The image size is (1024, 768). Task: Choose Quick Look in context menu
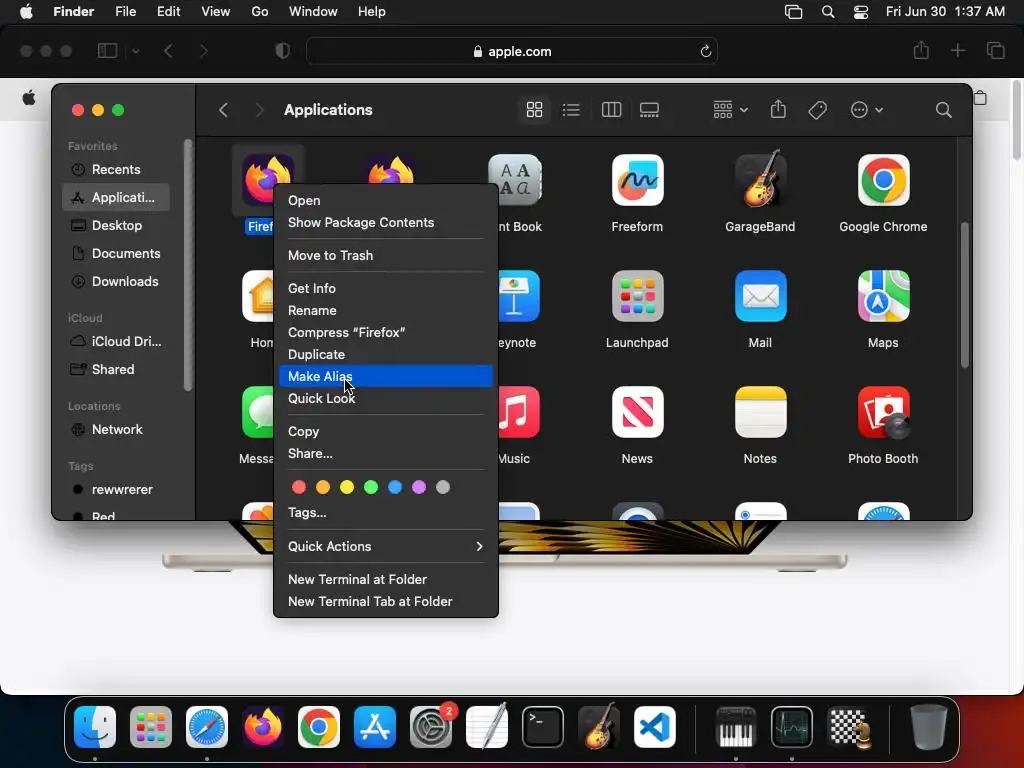coord(385,398)
